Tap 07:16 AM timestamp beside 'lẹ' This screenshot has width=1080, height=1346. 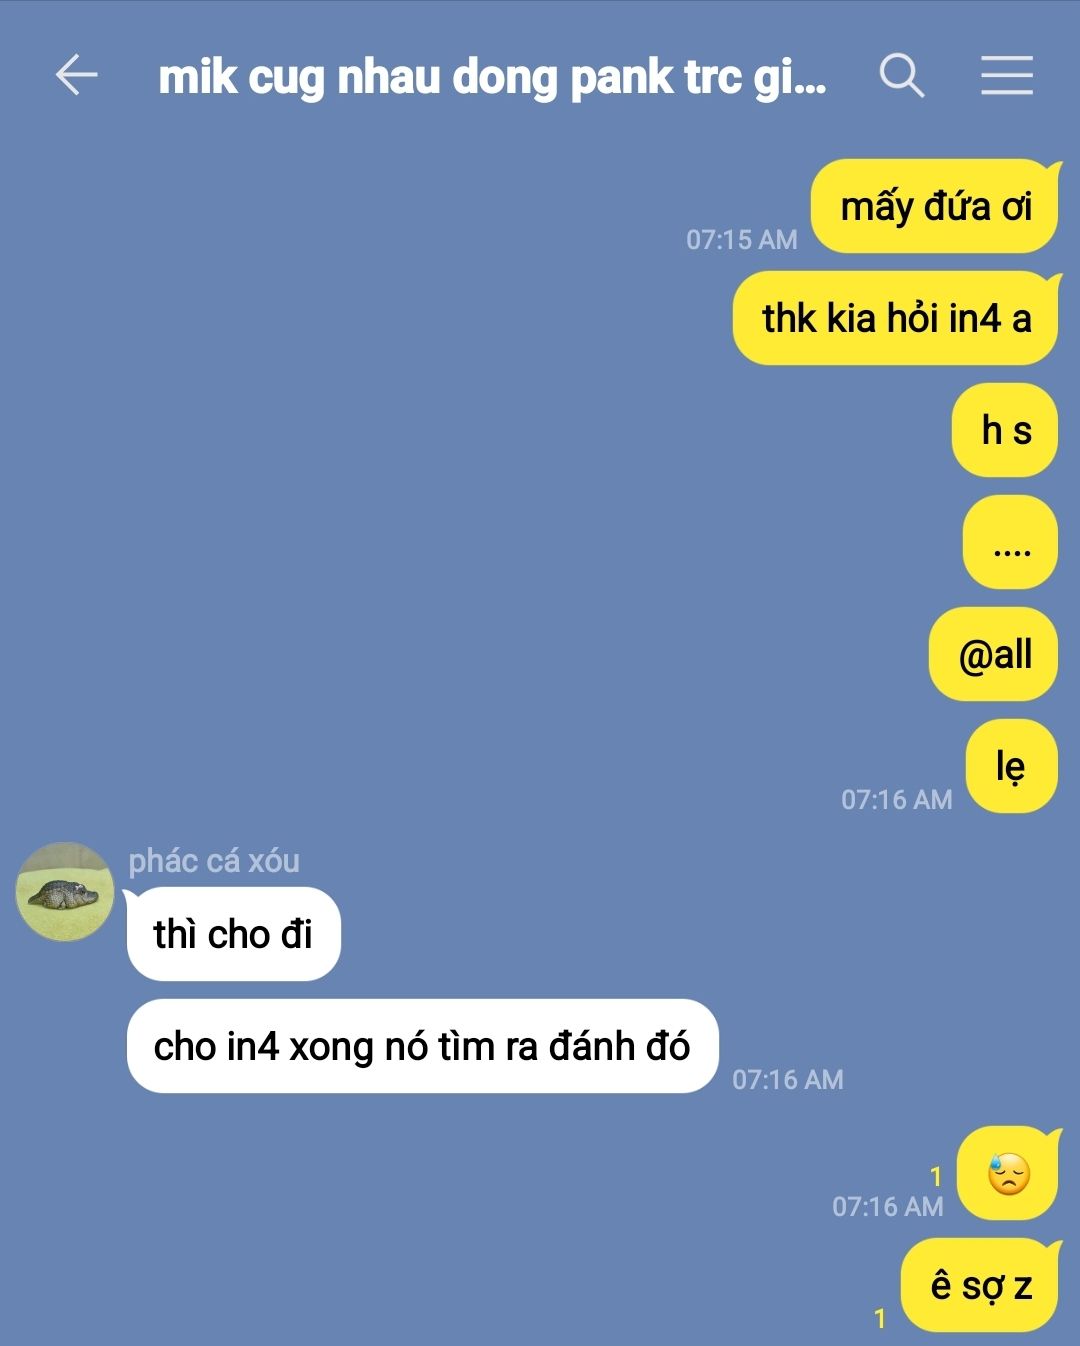click(897, 799)
